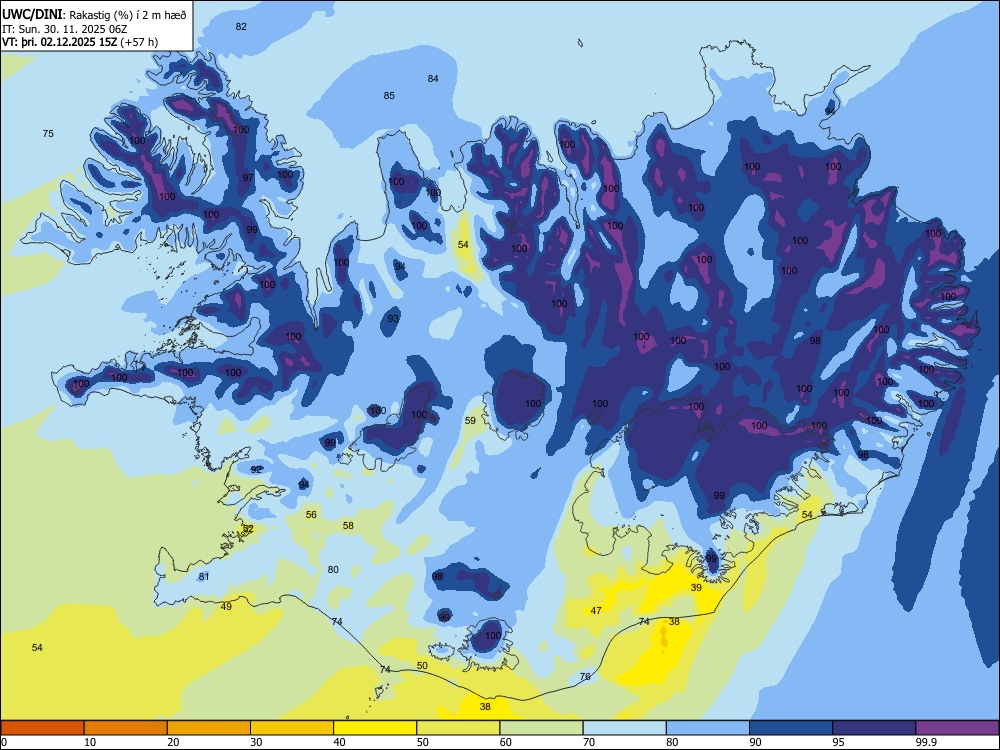The width and height of the screenshot is (1000, 750).
Task: Click the legend tick label '99.9'
Action: click(x=926, y=742)
